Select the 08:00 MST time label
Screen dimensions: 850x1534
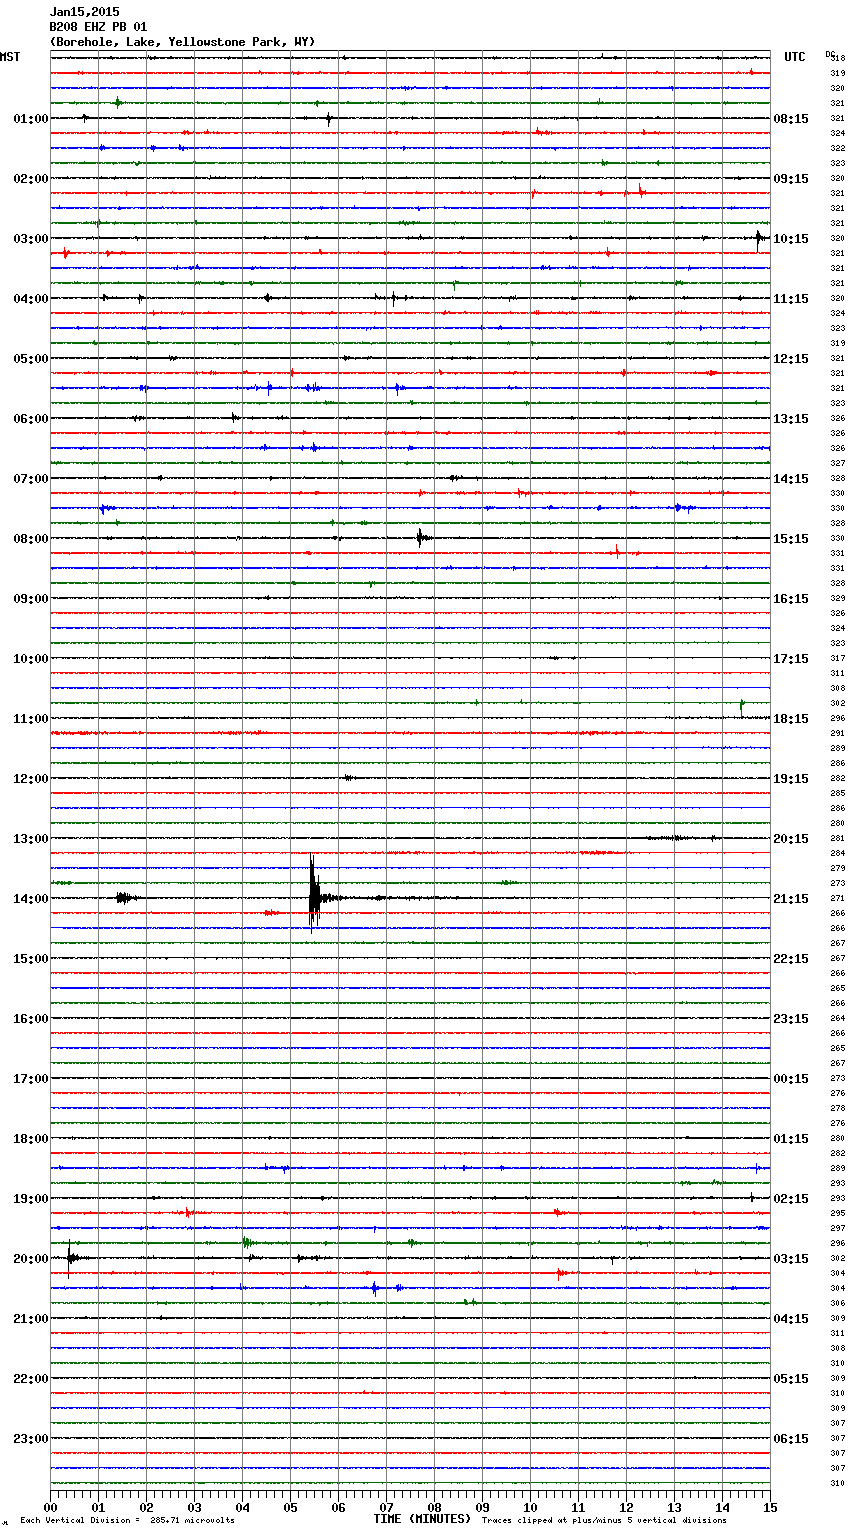[31, 539]
